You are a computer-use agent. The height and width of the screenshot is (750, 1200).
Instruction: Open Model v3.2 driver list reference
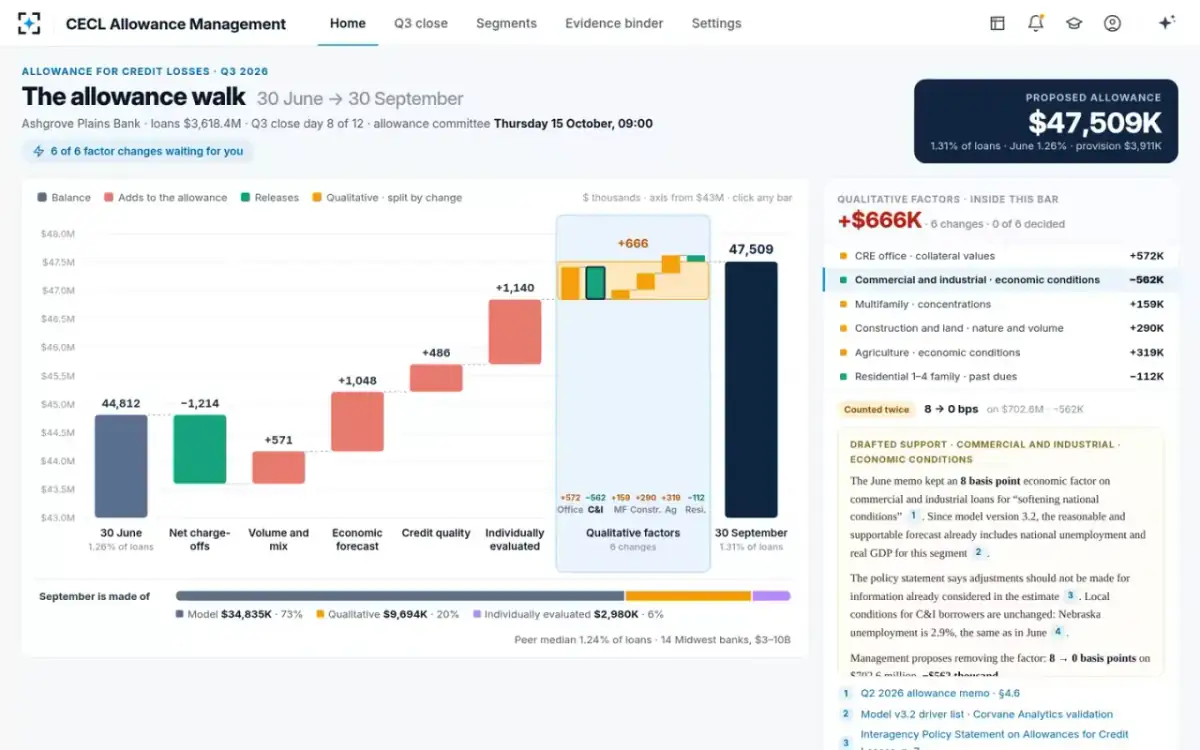point(986,714)
